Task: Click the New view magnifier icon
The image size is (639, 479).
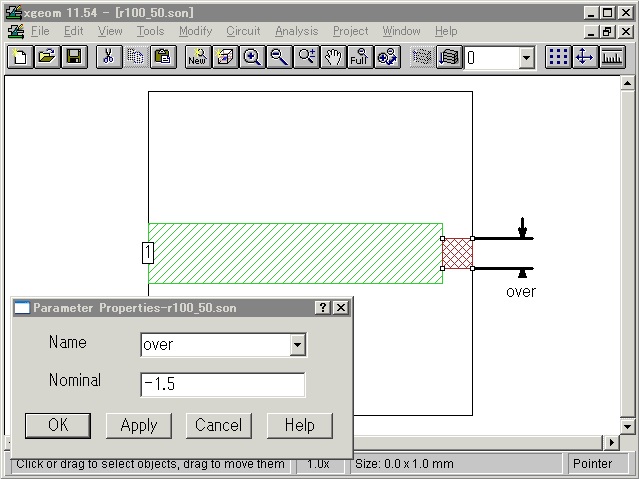Action: point(198,57)
